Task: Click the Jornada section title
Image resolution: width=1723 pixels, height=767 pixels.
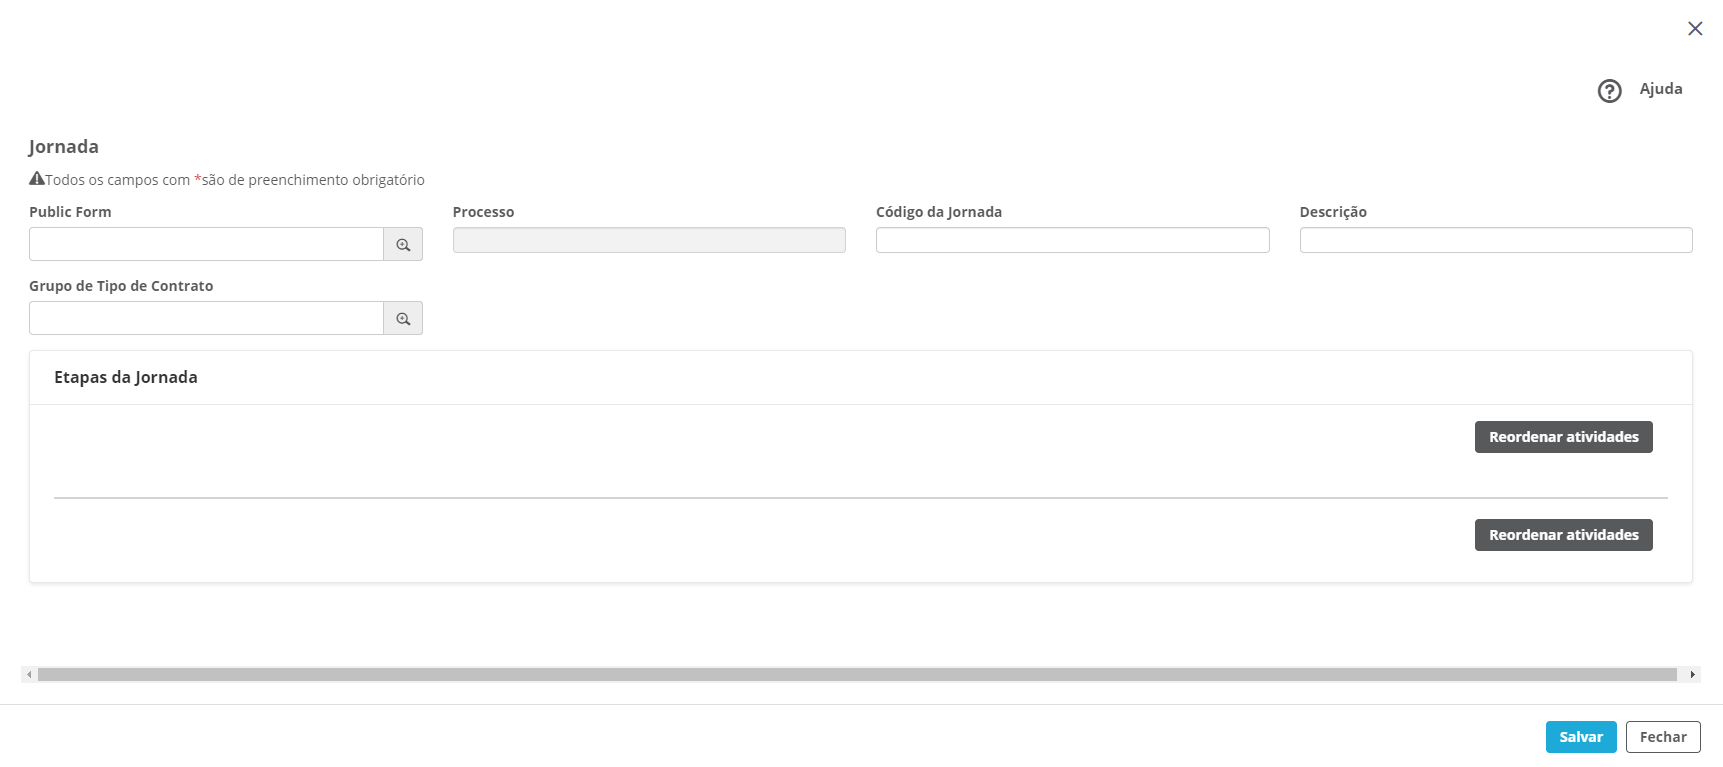Action: (x=64, y=147)
